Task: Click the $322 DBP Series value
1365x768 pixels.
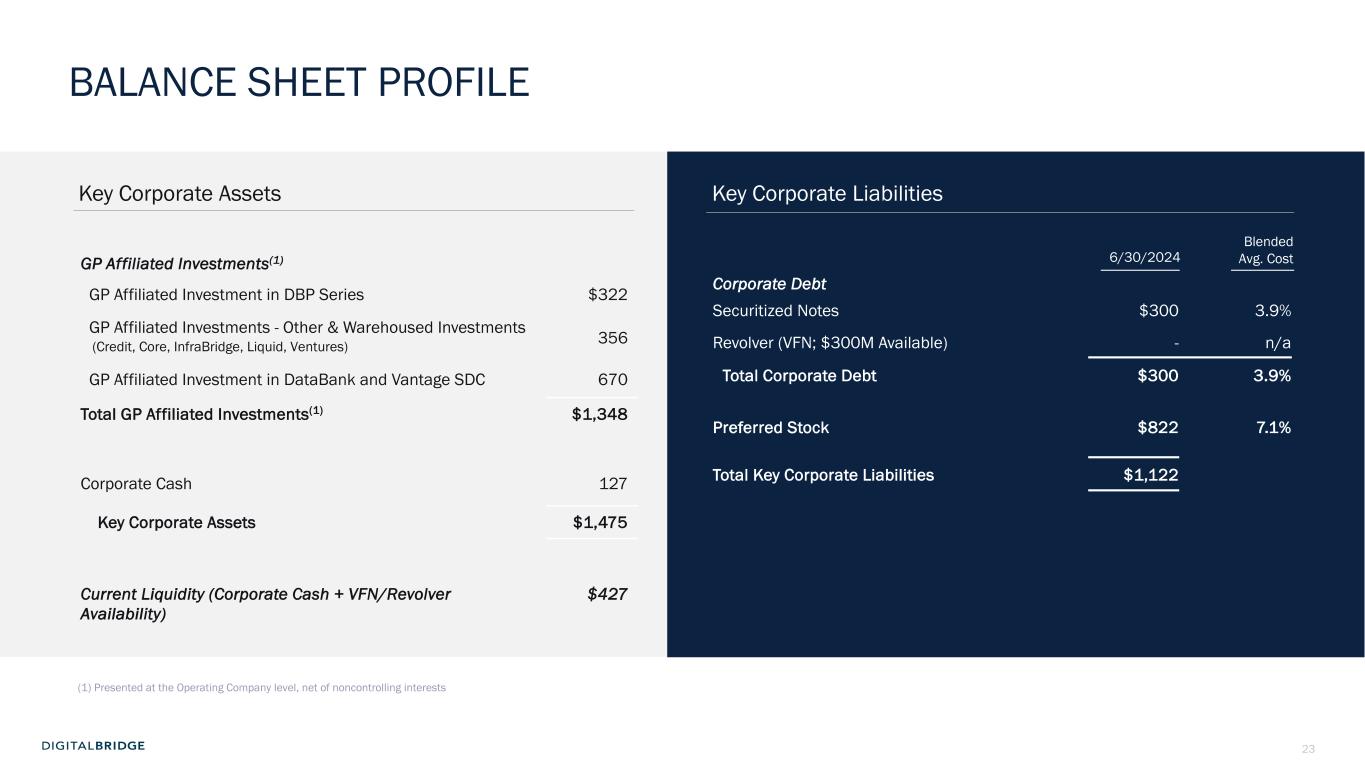Action: [x=608, y=295]
